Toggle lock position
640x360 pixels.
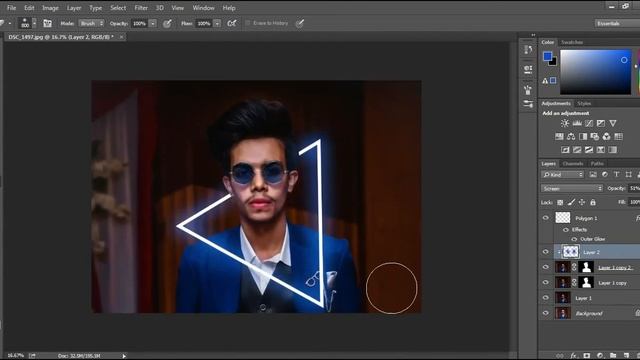pyautogui.click(x=582, y=202)
